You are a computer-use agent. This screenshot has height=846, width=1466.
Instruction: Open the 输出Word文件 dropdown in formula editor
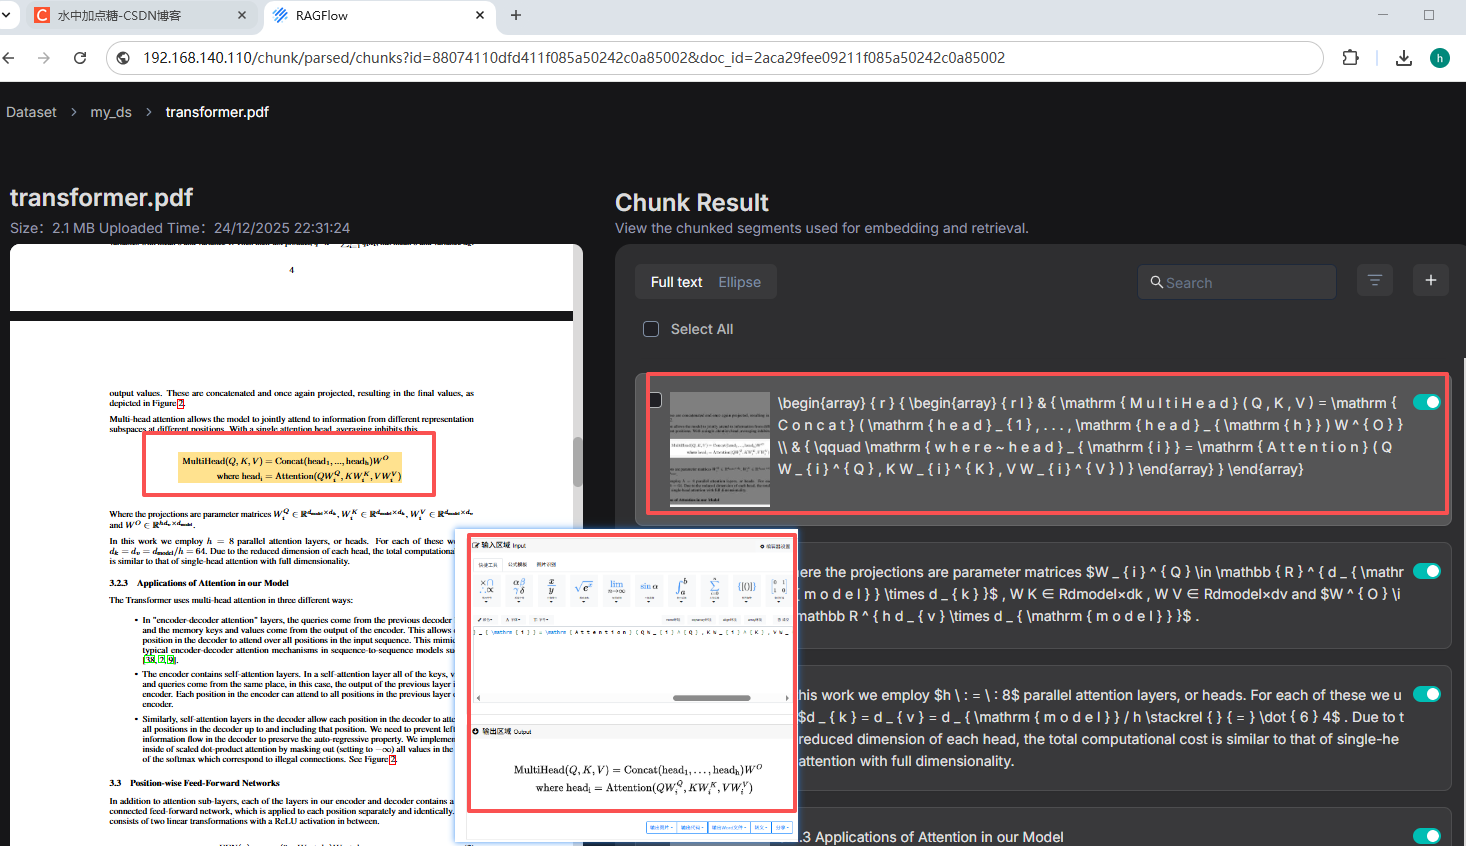click(729, 827)
